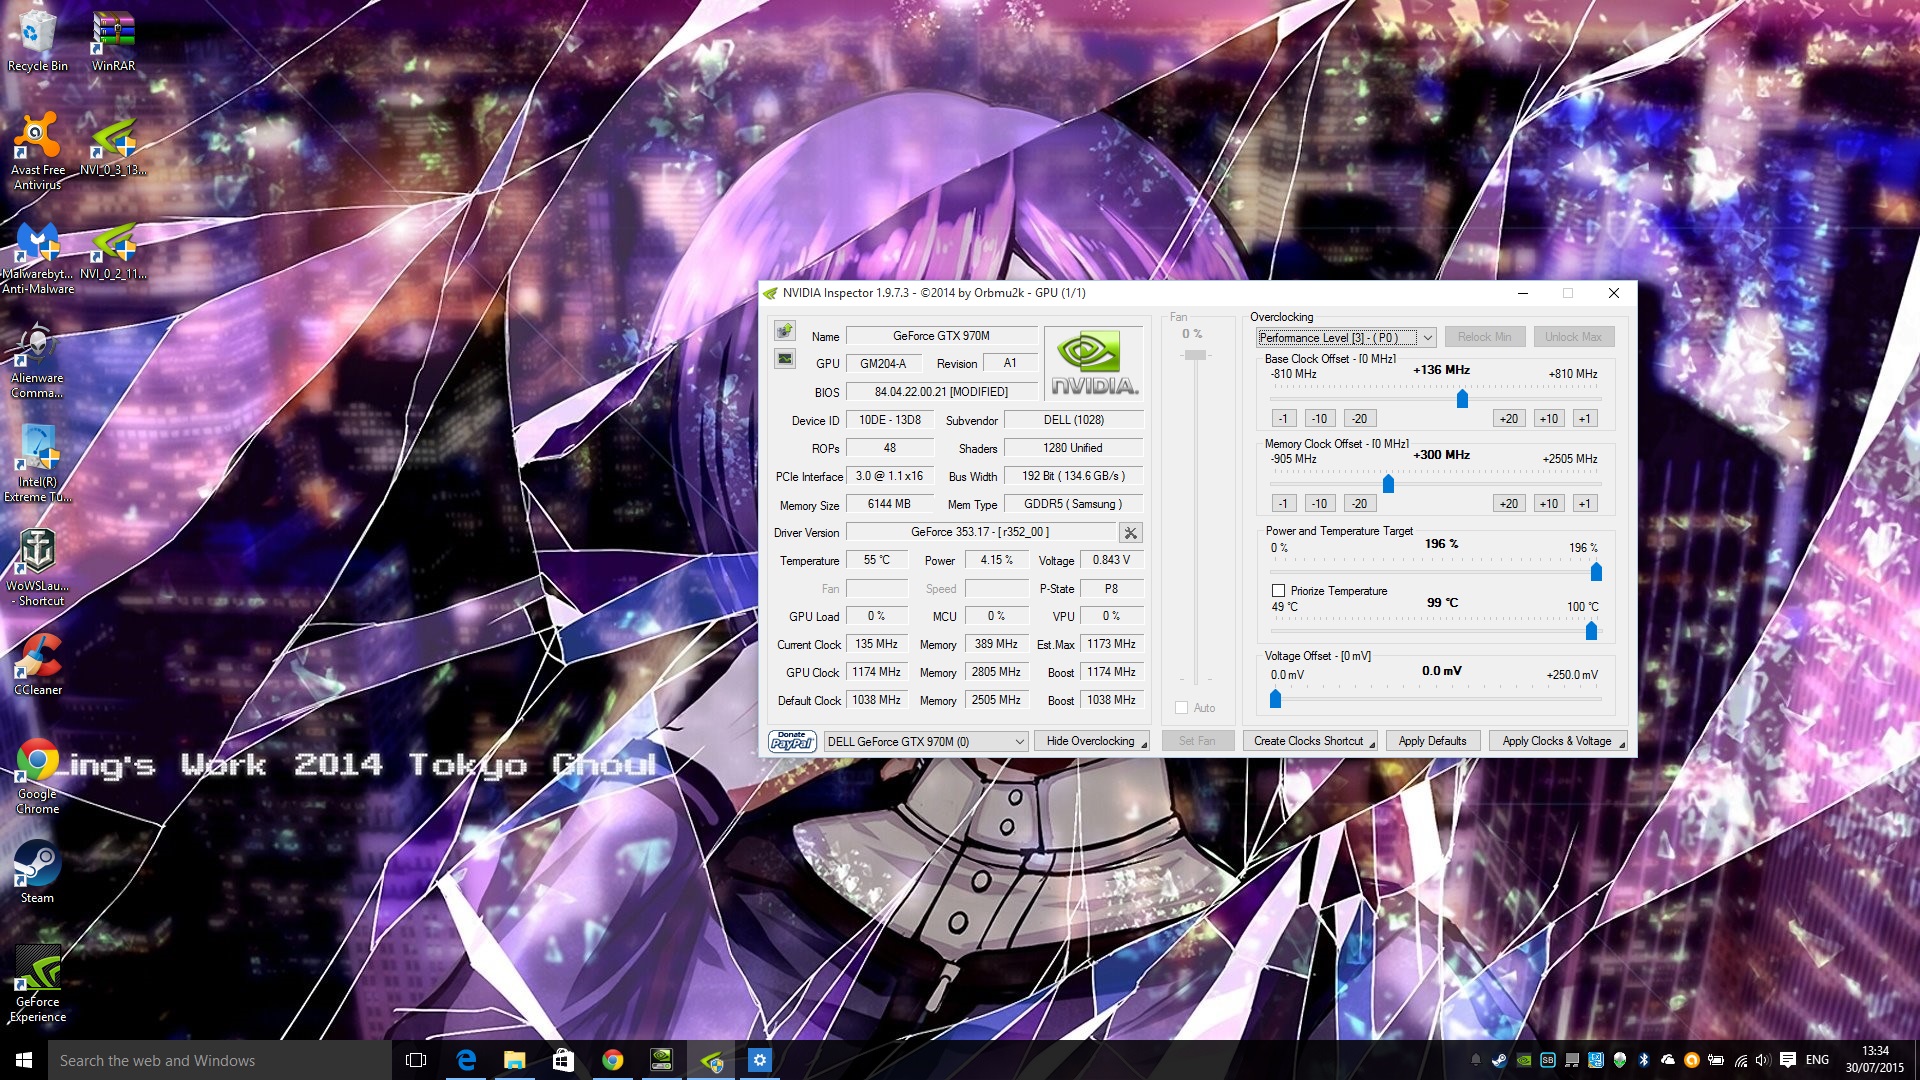
Task: Click the Memory Clock Offset slider handle
Action: point(1388,484)
